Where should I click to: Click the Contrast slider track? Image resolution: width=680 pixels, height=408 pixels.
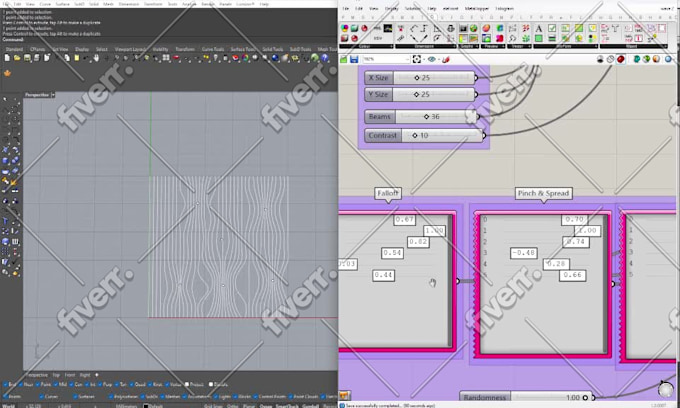(441, 135)
